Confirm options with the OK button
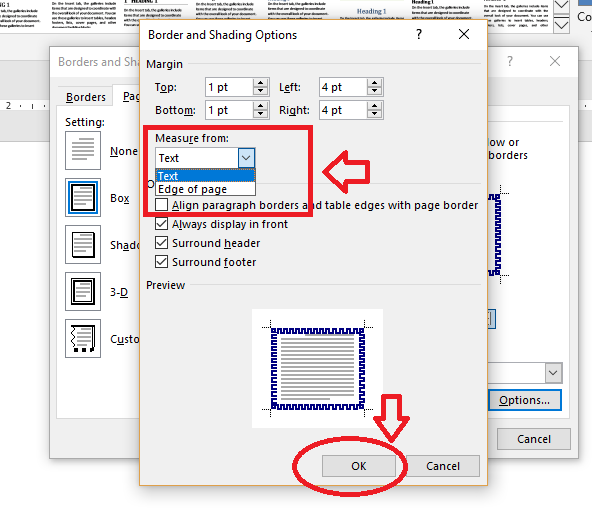Viewport: 592px width, 514px height. coord(359,466)
